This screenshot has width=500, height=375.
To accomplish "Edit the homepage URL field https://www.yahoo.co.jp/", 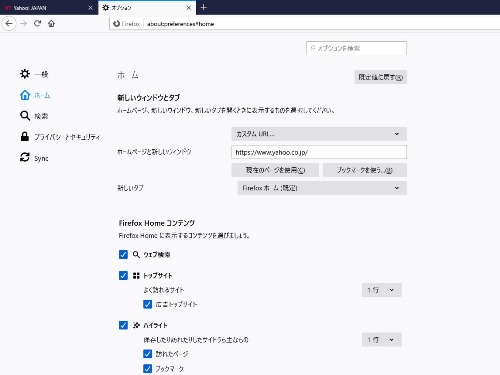I will (x=319, y=152).
